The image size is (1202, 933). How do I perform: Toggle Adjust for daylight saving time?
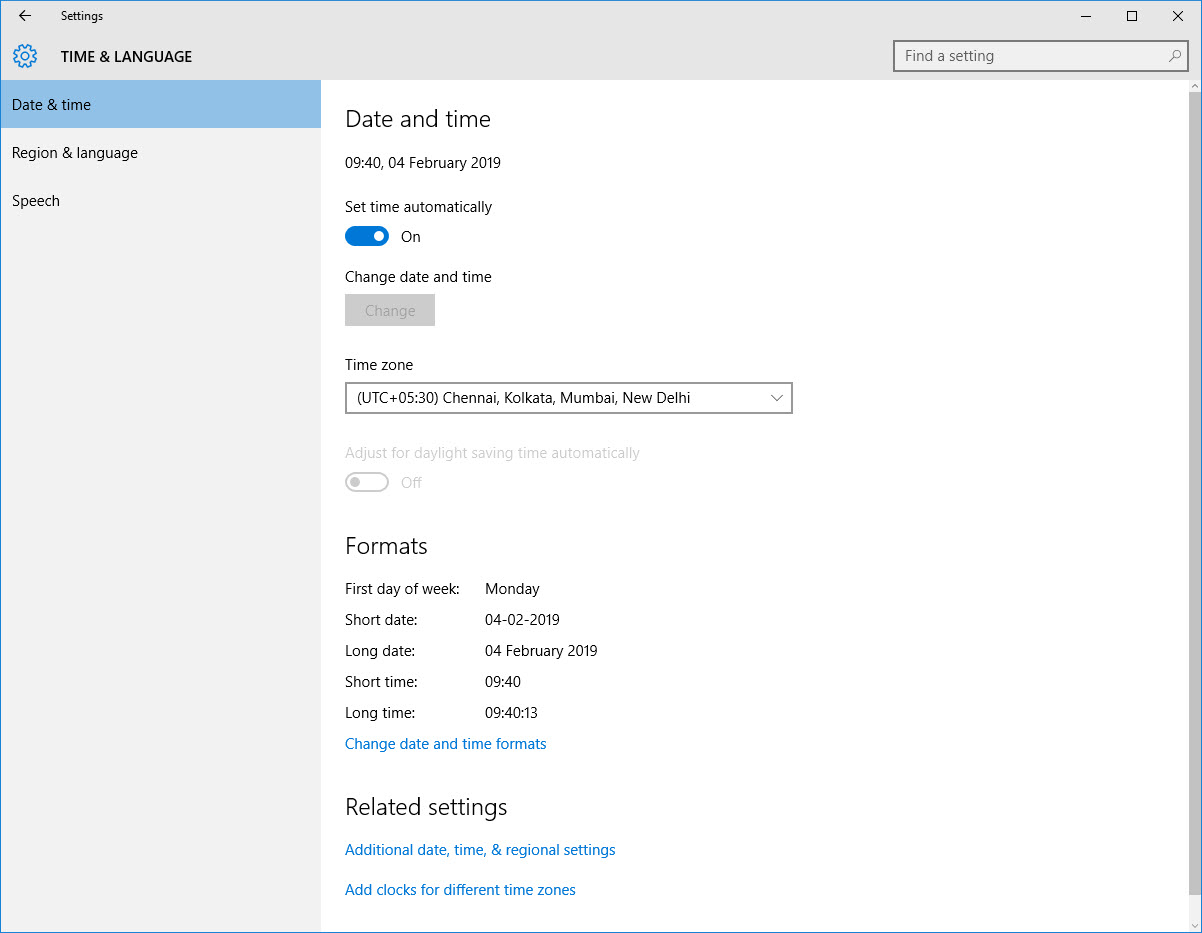pyautogui.click(x=367, y=482)
